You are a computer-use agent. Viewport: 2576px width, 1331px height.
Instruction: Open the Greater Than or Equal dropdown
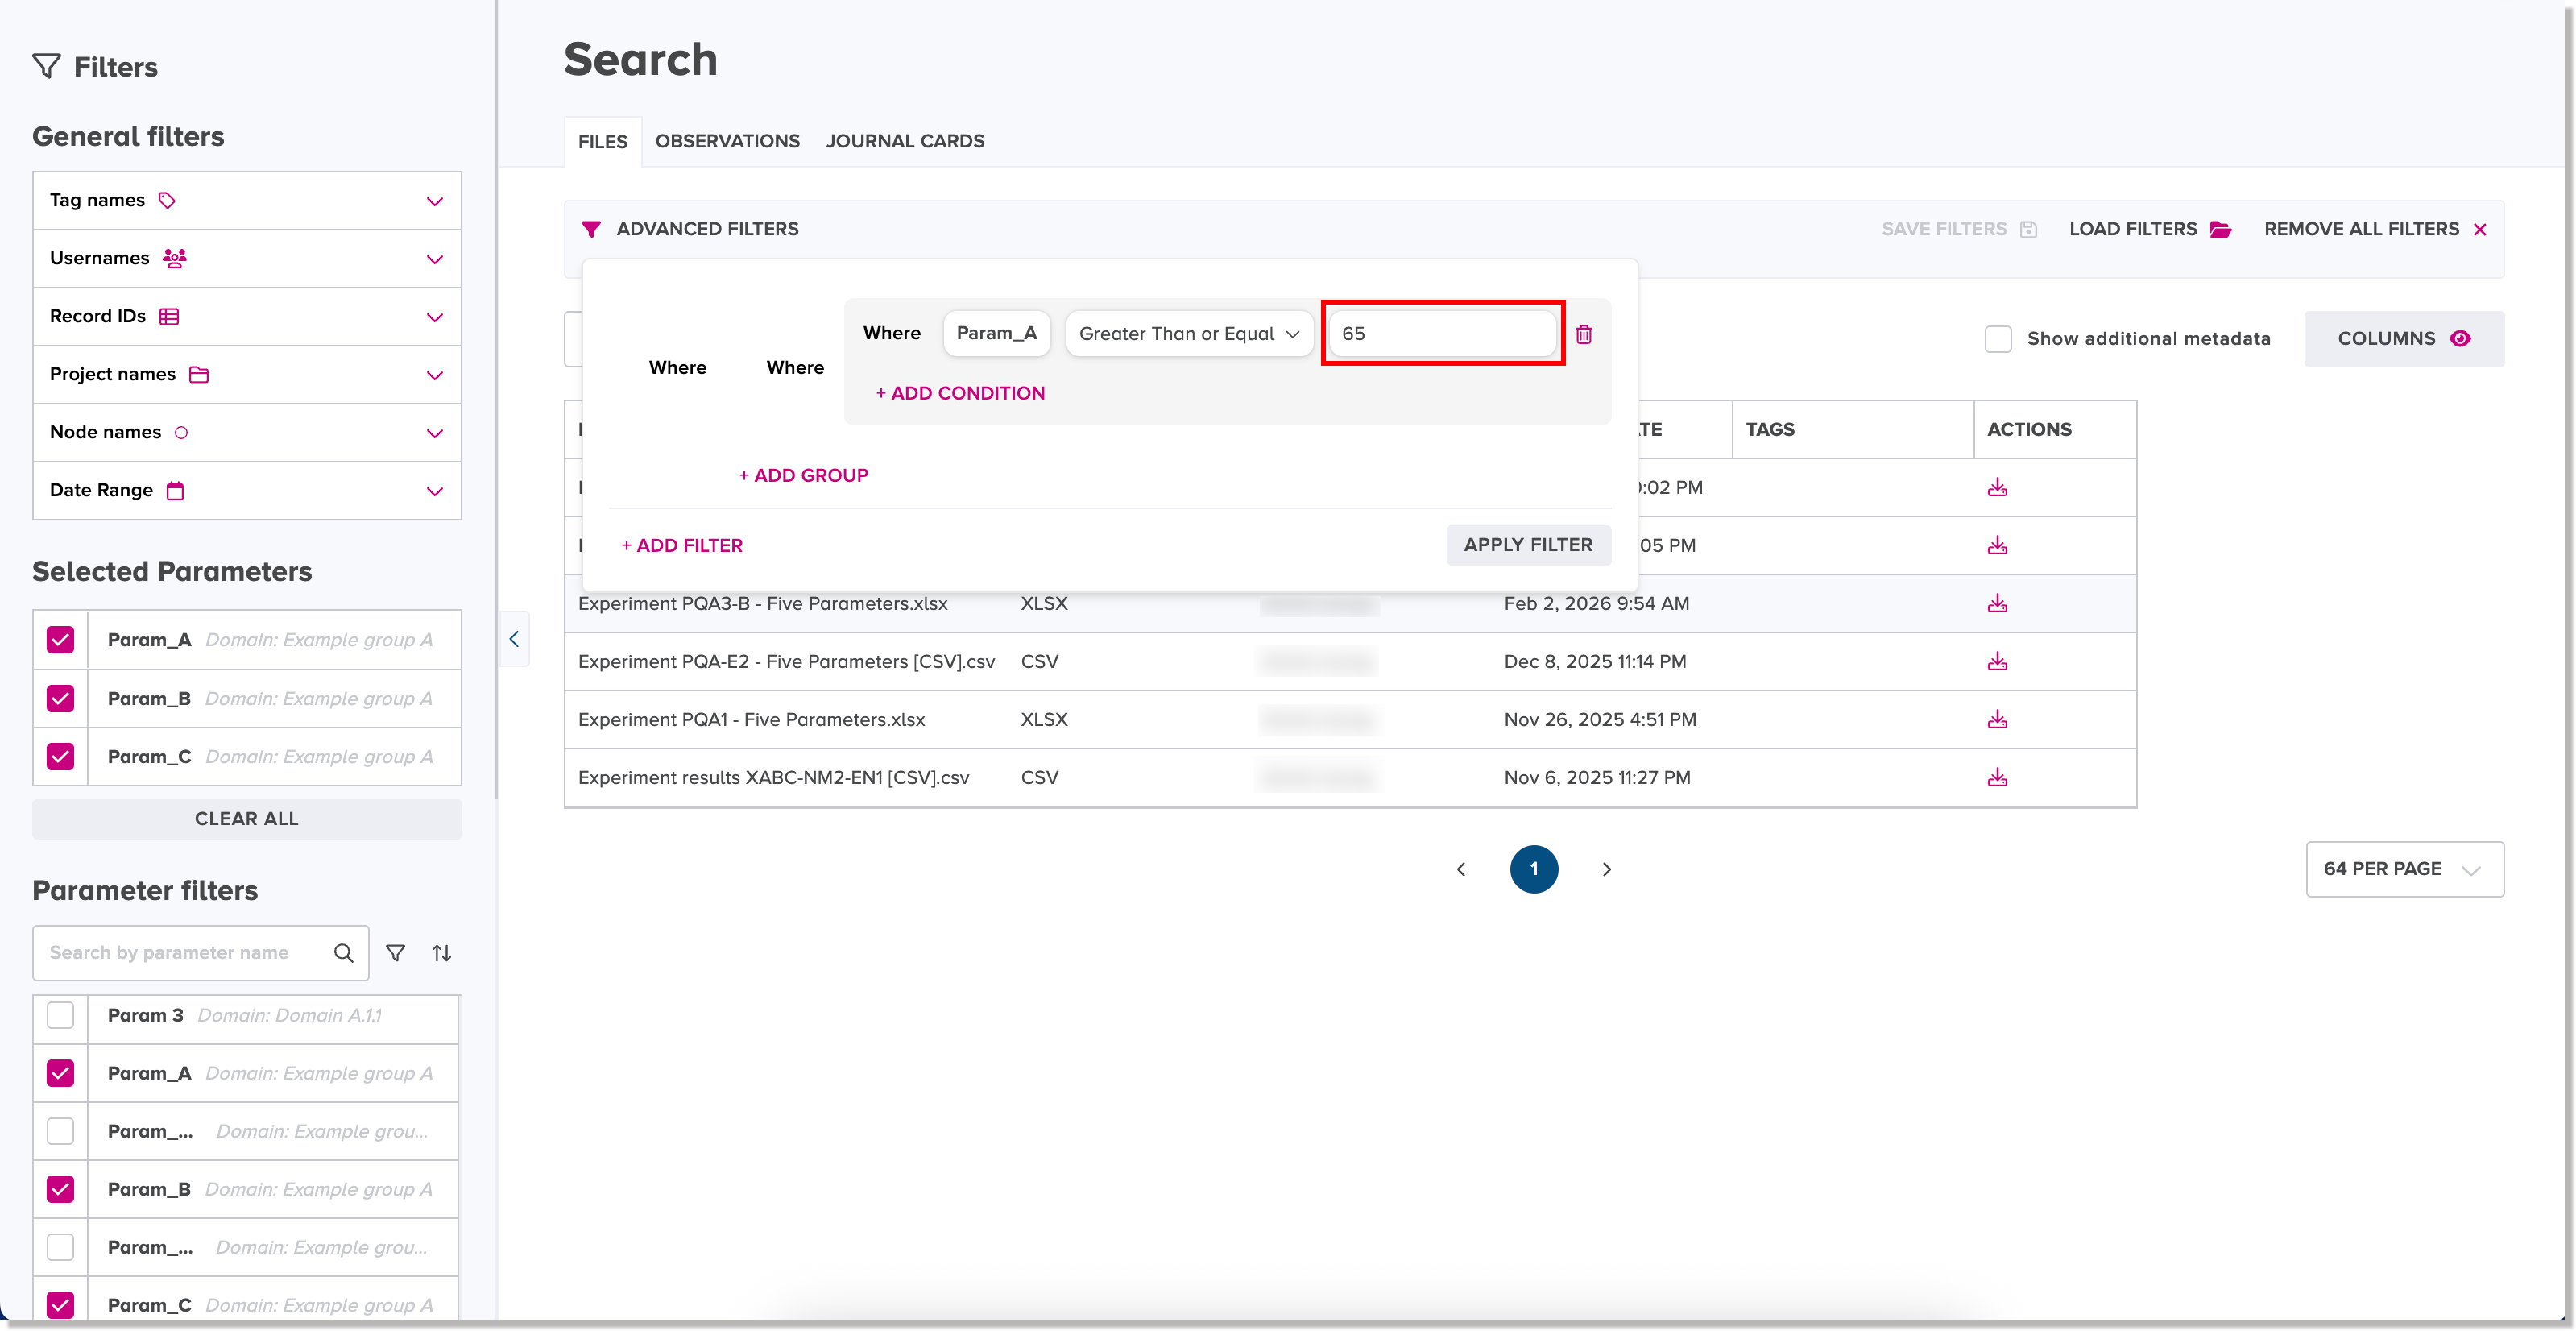[1189, 334]
